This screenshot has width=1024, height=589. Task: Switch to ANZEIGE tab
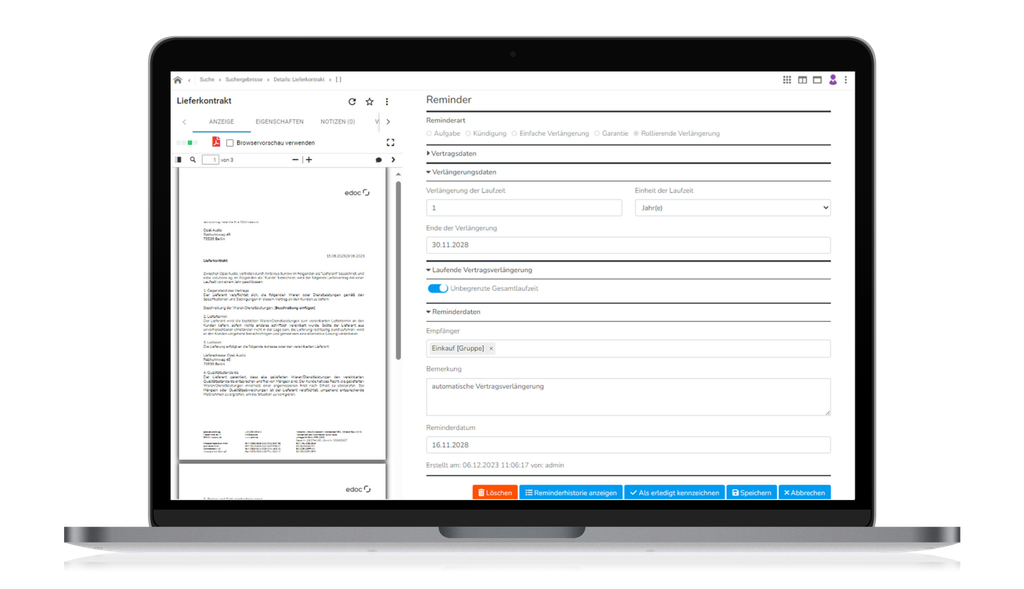[221, 122]
